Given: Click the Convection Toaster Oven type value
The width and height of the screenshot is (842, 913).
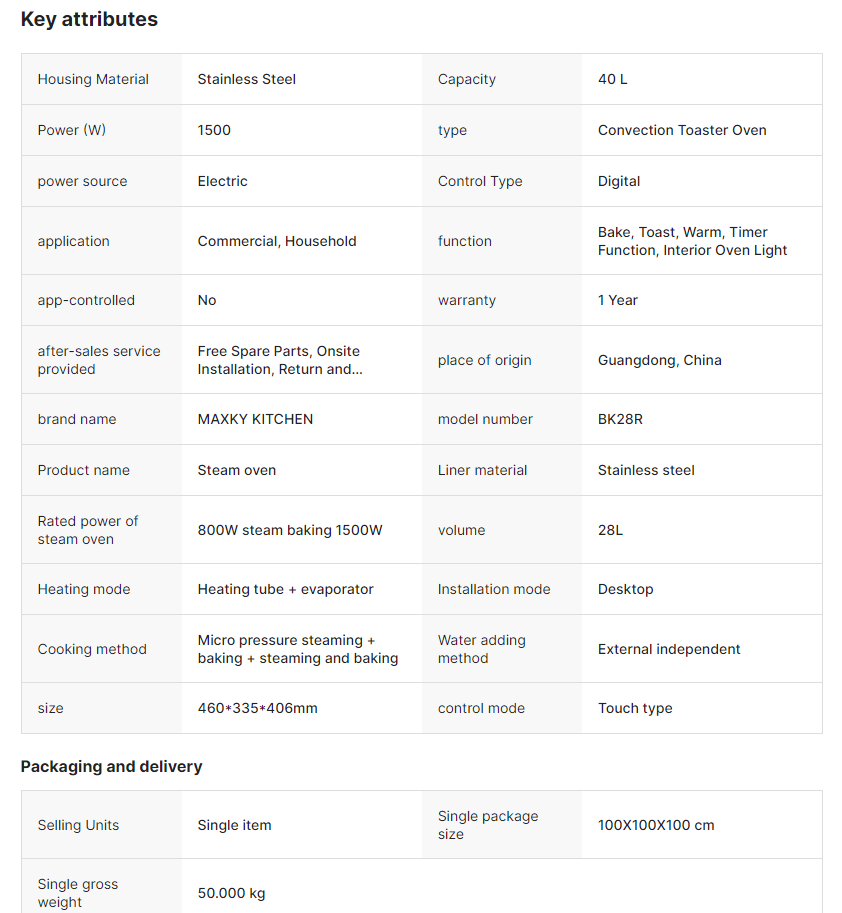Looking at the screenshot, I should tap(682, 130).
